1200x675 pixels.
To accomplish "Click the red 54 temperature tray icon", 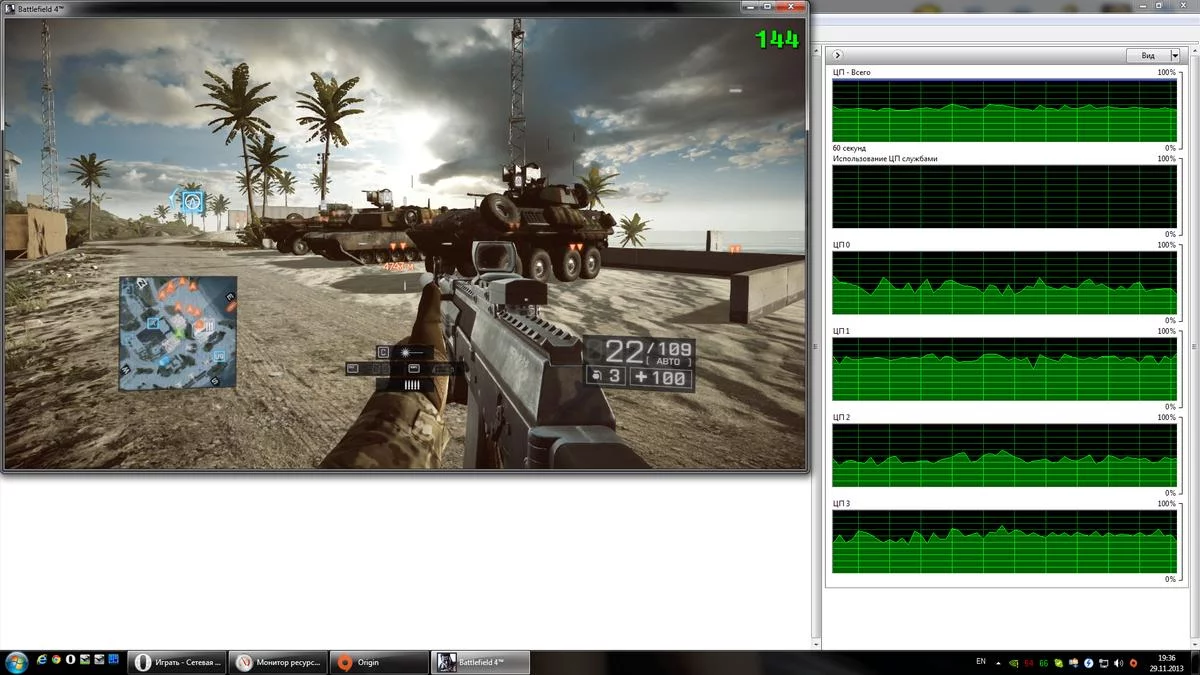I will [1029, 662].
